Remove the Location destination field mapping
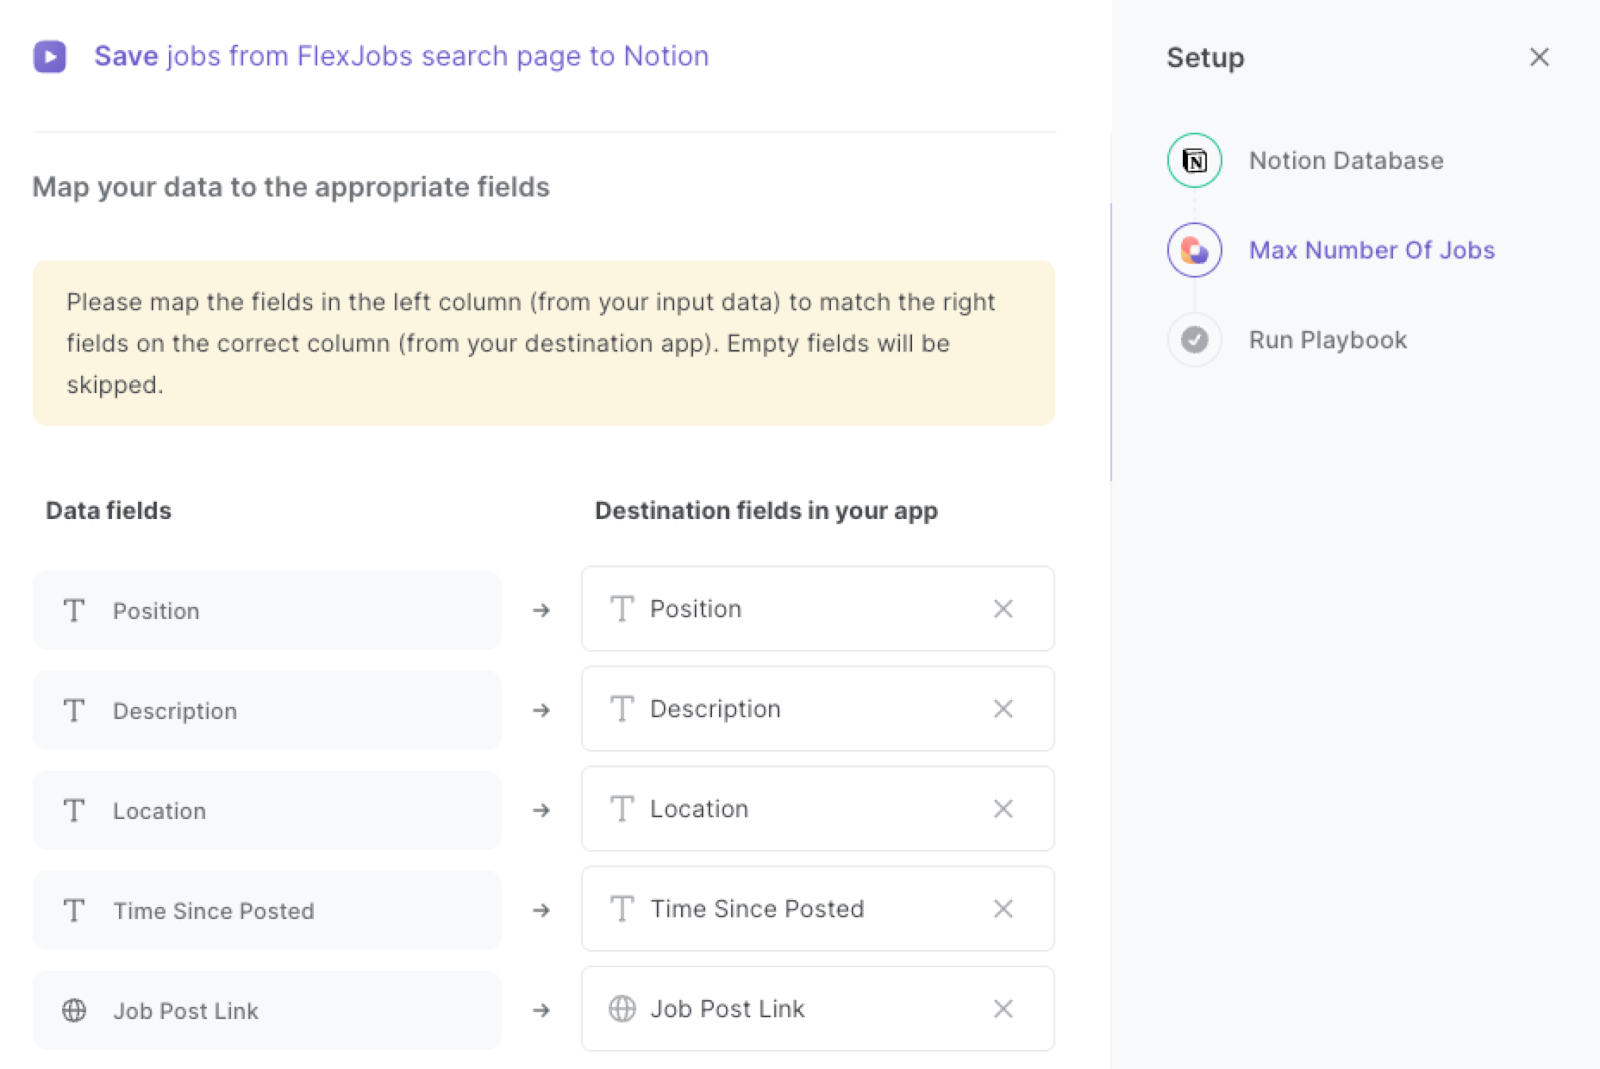This screenshot has width=1600, height=1069. (x=1003, y=809)
